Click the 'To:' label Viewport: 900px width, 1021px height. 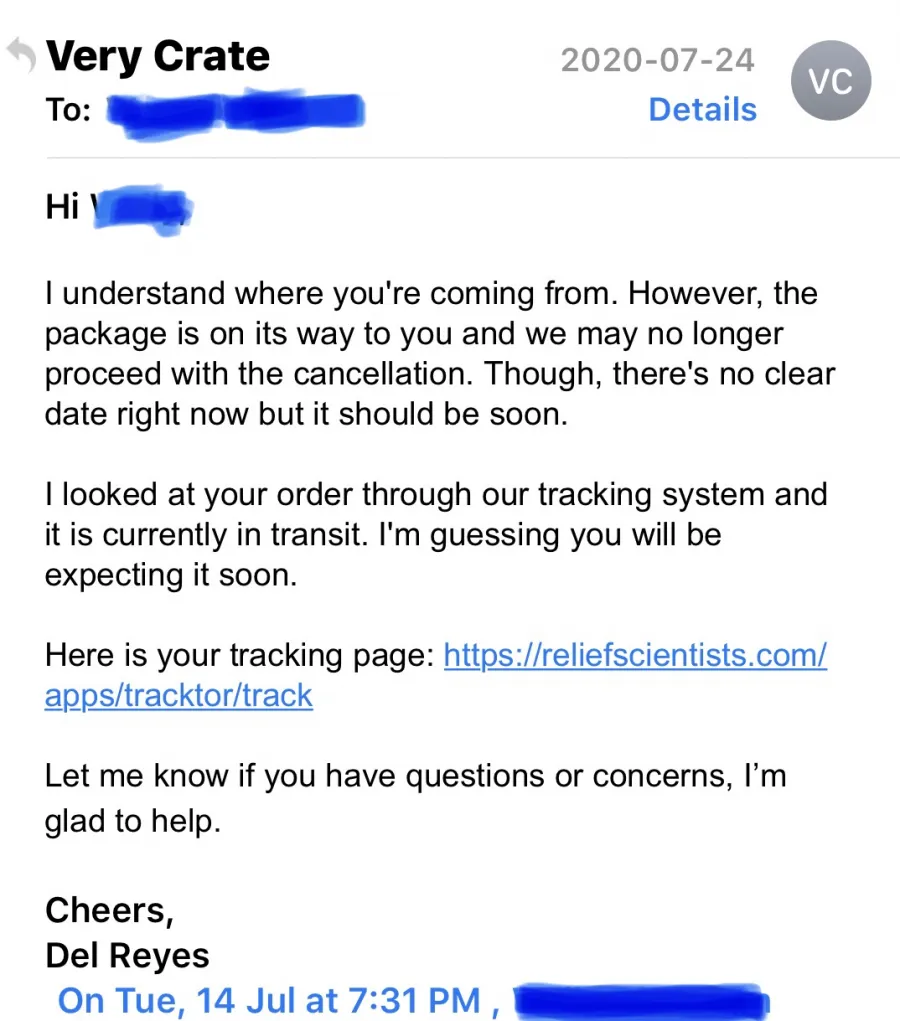click(x=68, y=109)
